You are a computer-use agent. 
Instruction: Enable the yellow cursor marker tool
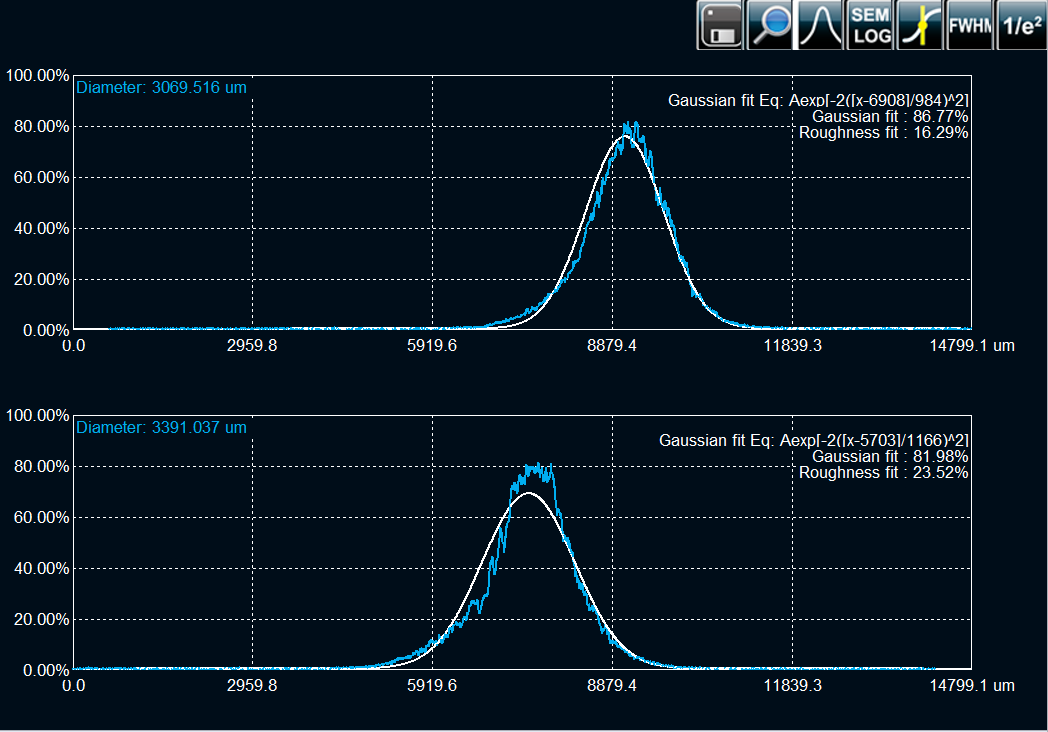pyautogui.click(x=919, y=26)
